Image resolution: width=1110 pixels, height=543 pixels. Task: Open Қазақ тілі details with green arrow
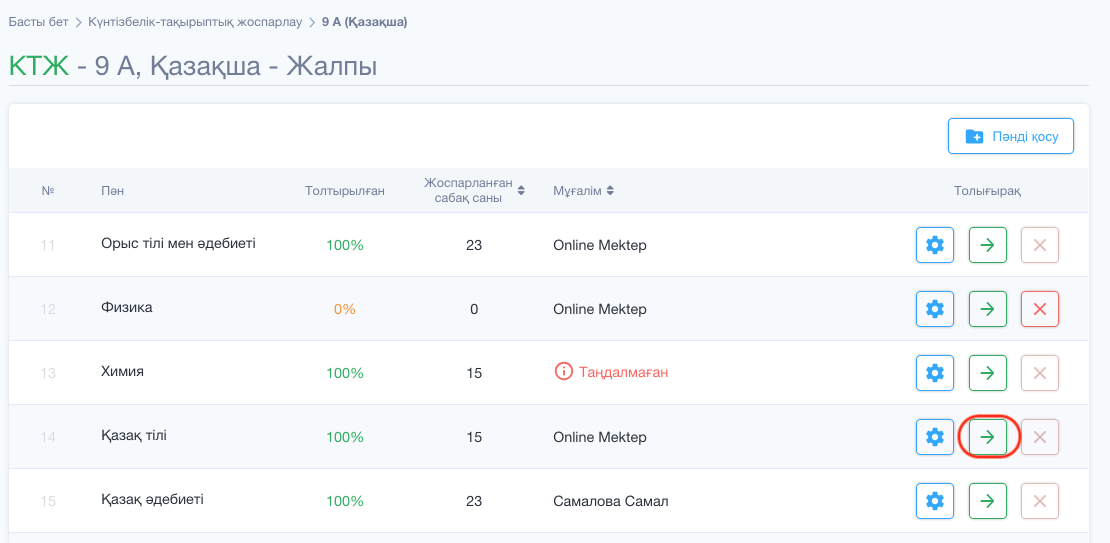click(x=988, y=437)
